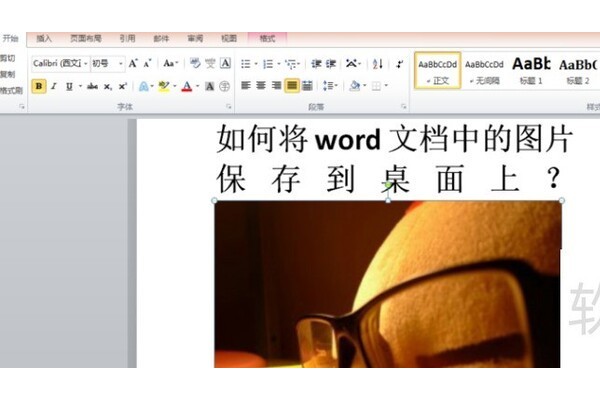Select the glasses picture in document
600x400 pixels.
tap(388, 284)
